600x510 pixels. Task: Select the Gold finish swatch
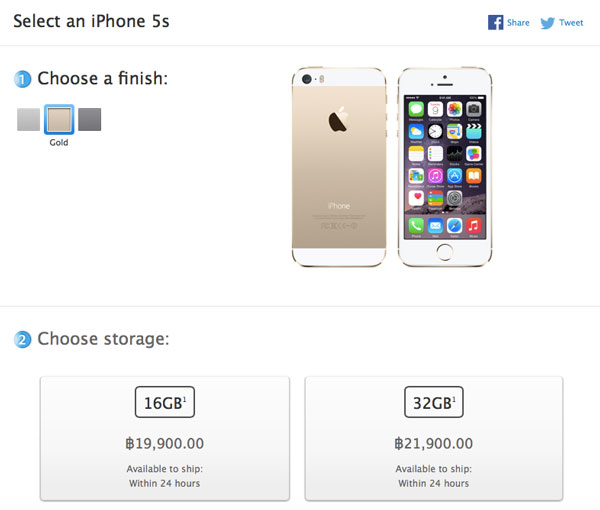(59, 119)
